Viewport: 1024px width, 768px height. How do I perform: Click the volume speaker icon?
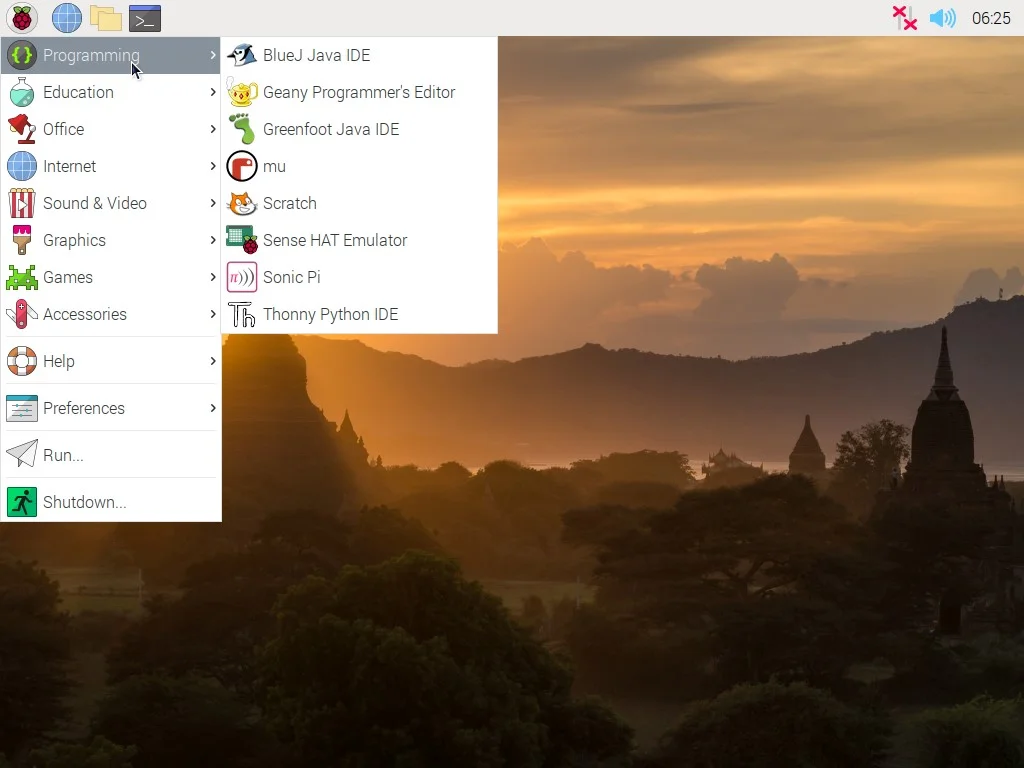942,18
